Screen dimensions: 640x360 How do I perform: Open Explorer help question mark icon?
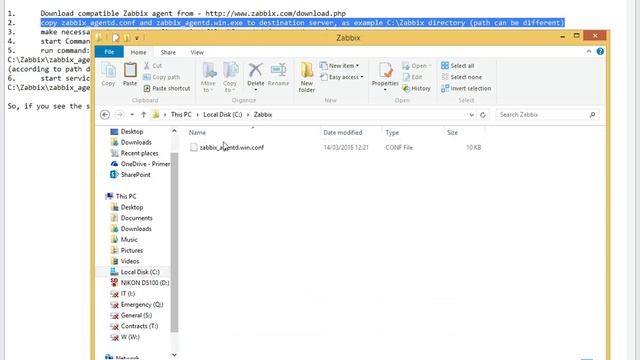600,51
